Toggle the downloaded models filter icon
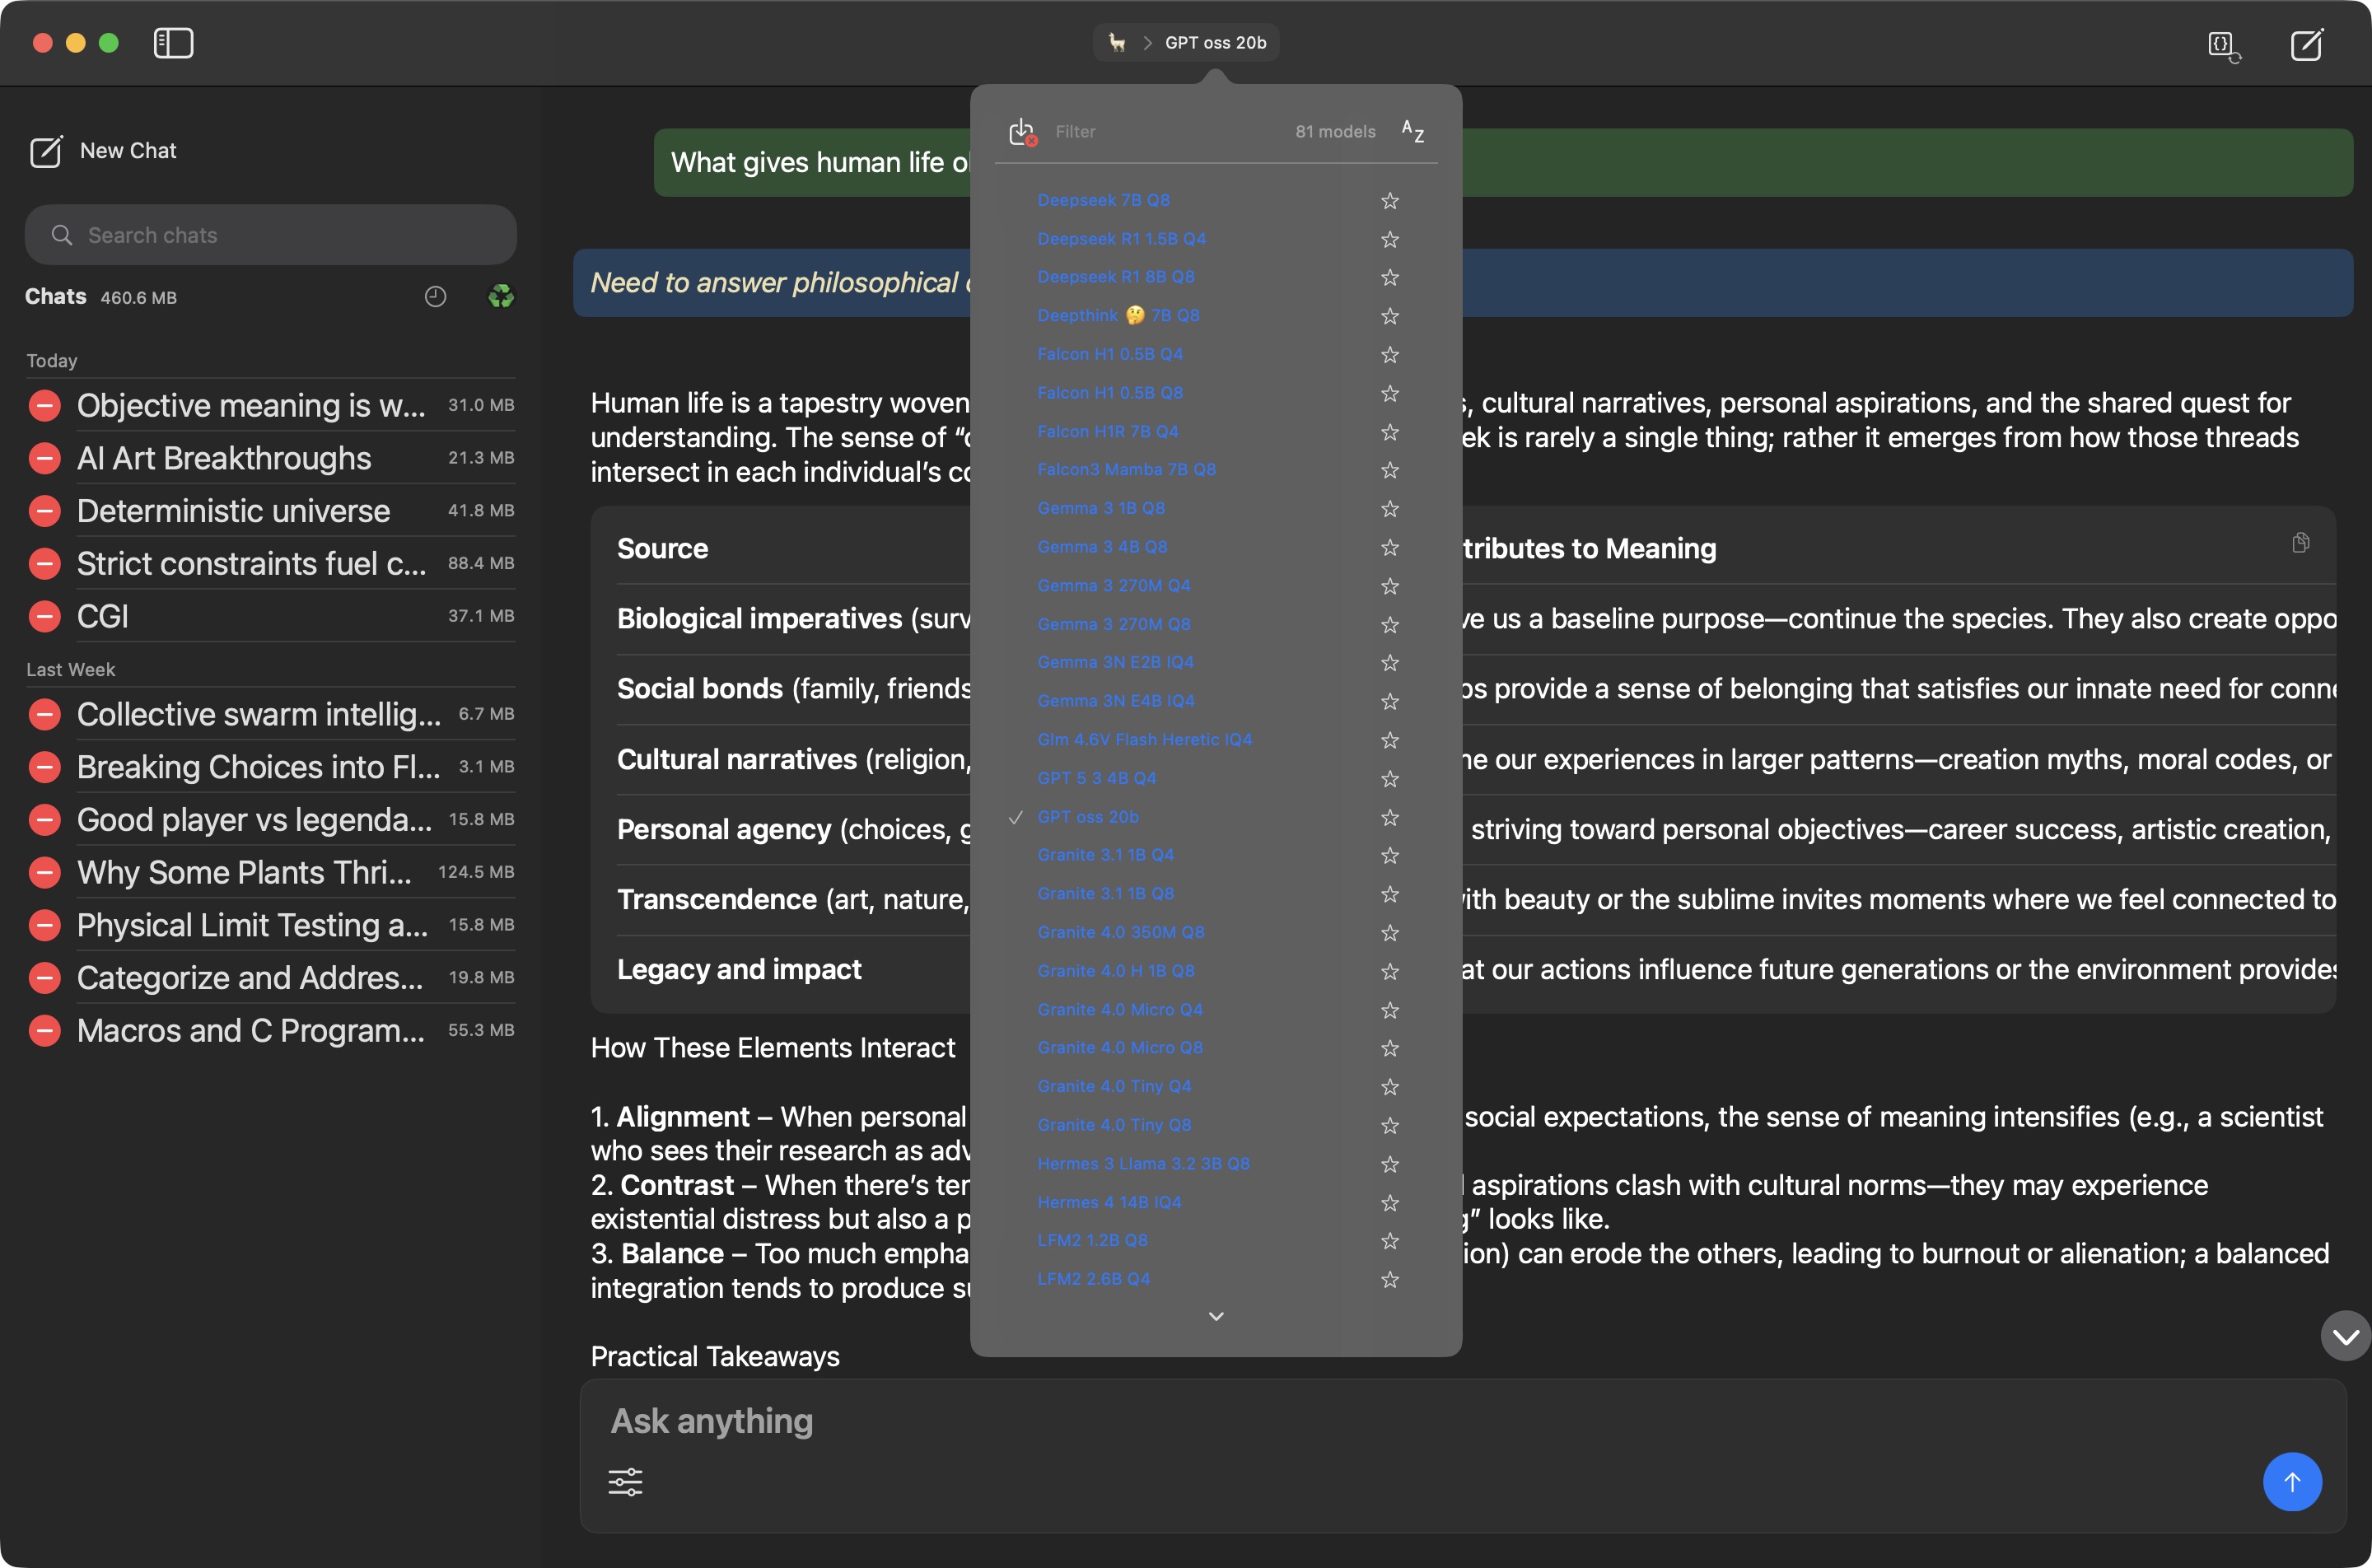 1021,131
